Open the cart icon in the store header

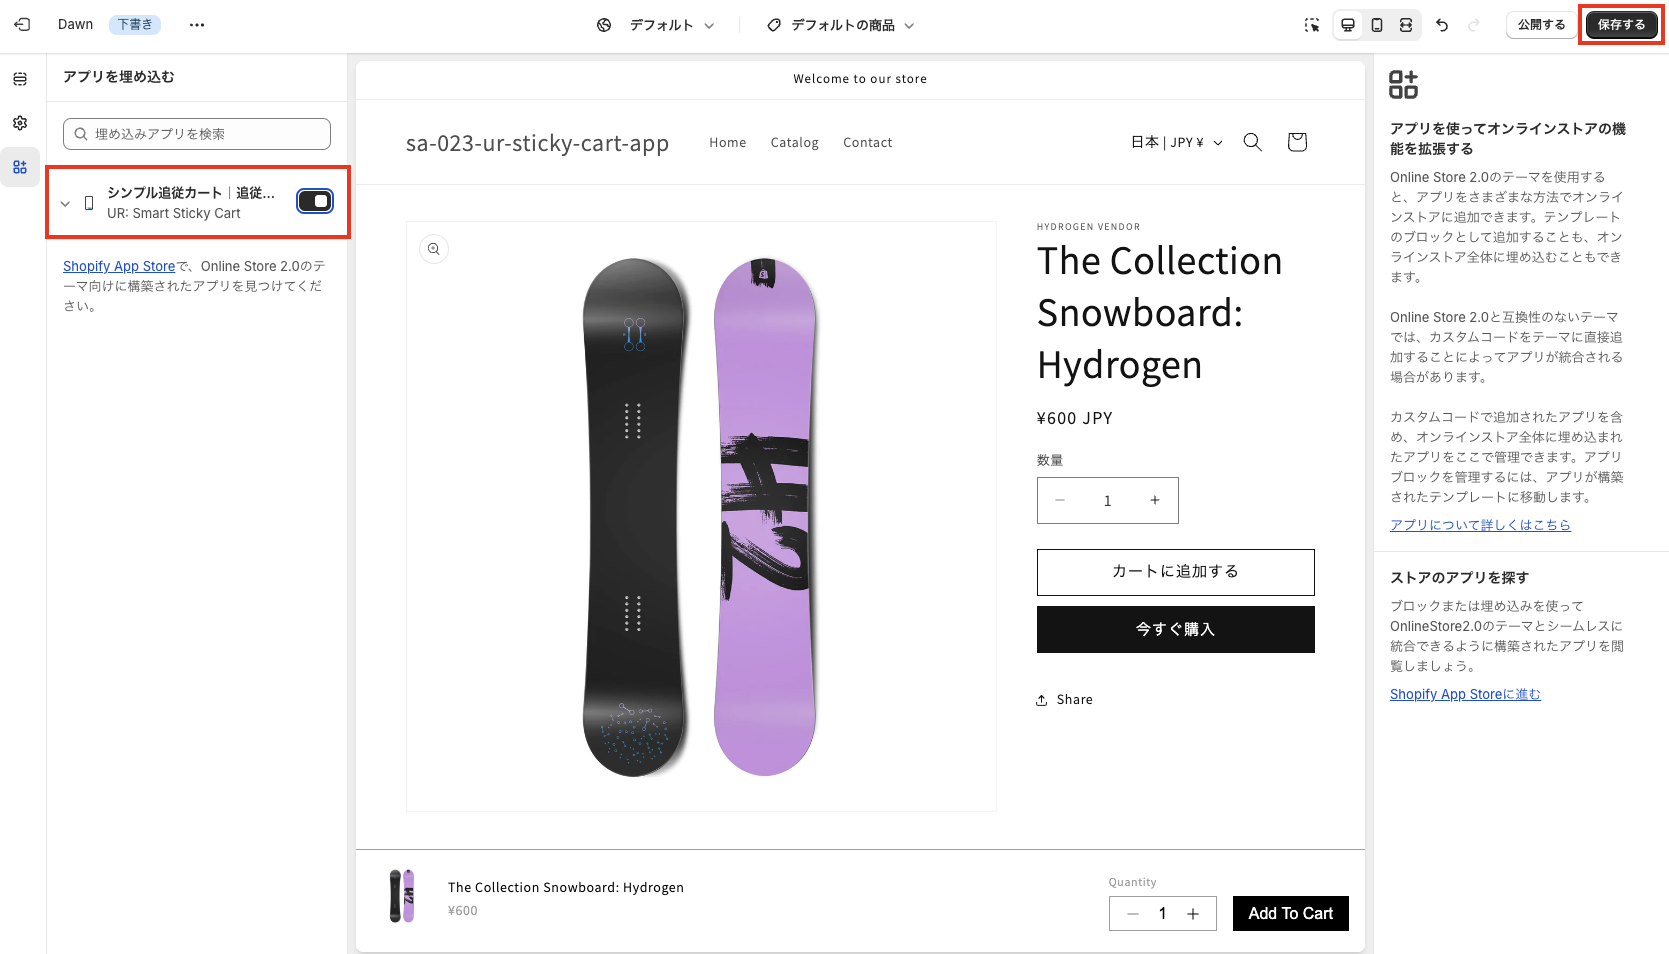(x=1297, y=142)
